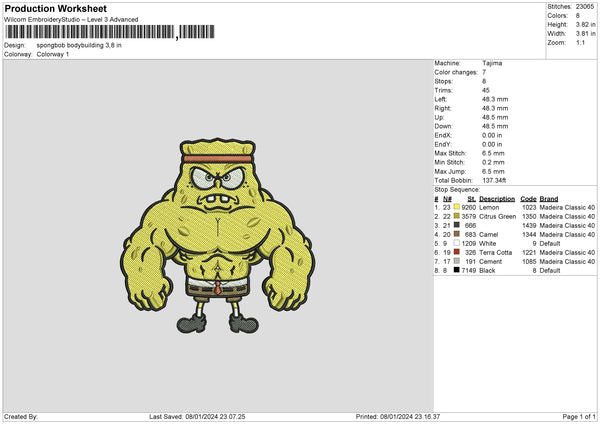This screenshot has height=424, width=600.
Task: Click the 'Last Saved: 08/01/2024' timestamp
Action: coord(197,416)
